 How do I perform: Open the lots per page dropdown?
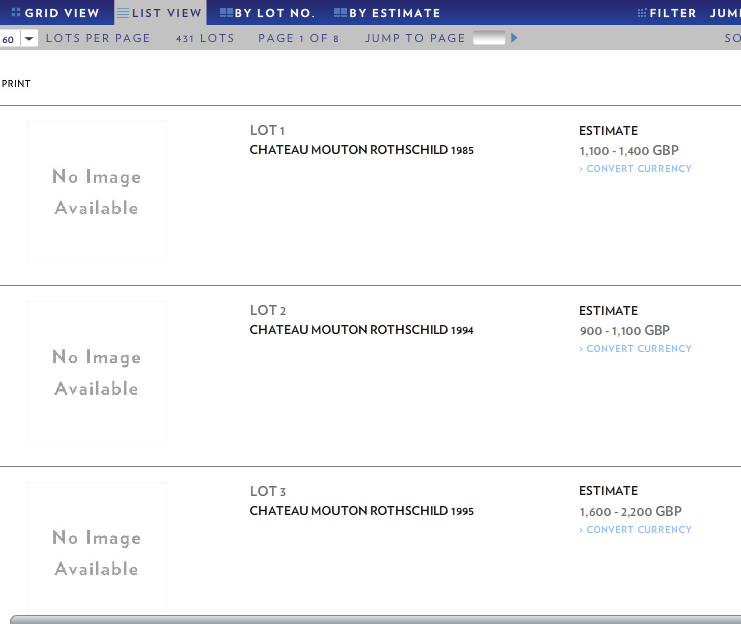point(29,38)
